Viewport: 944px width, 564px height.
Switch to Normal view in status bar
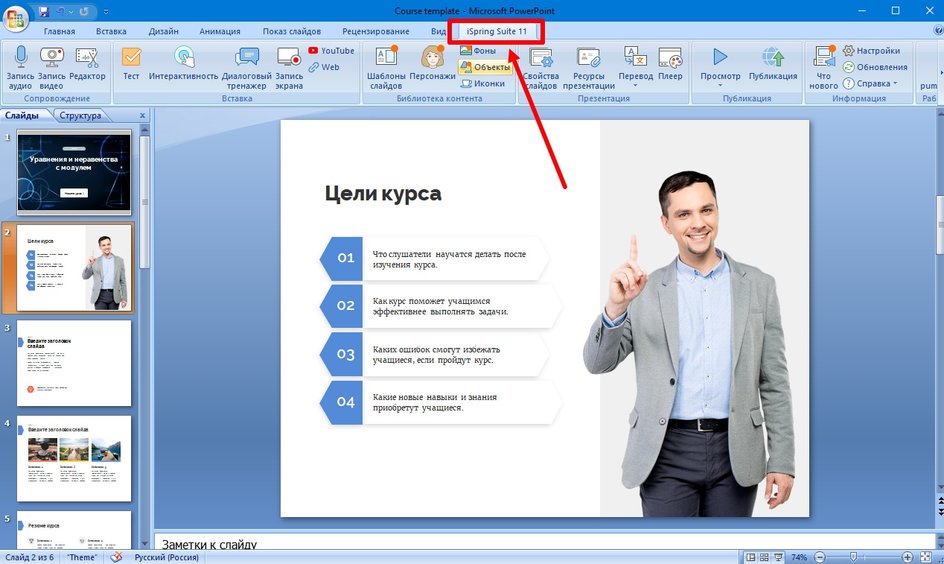(x=750, y=557)
